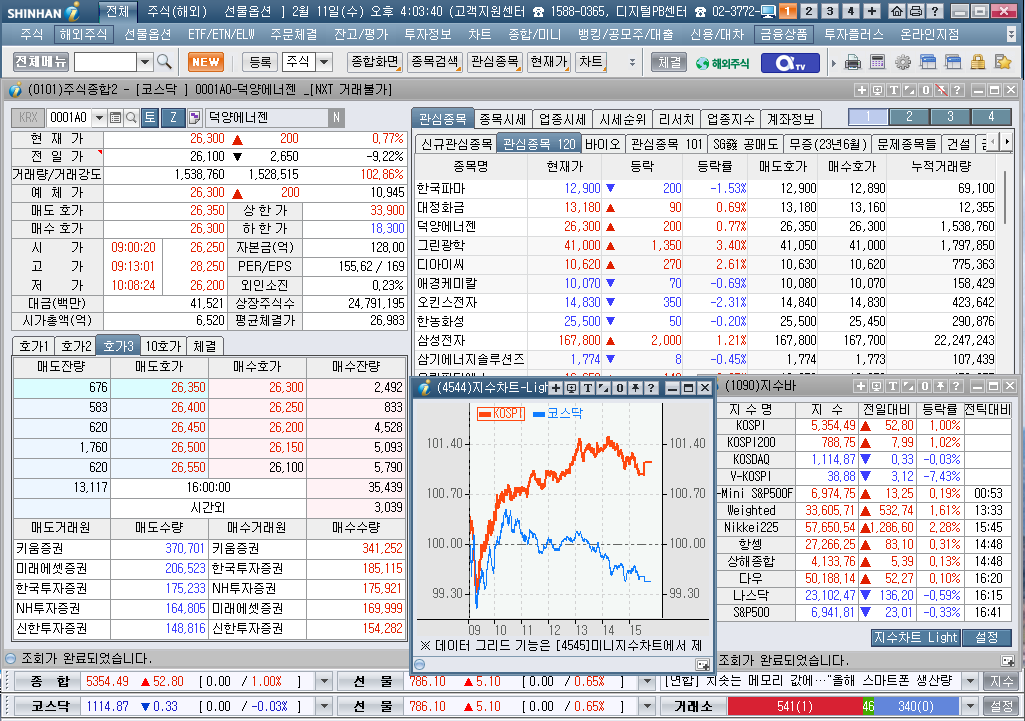Switch to virtual screen 4
The image size is (1025, 721).
click(850, 11)
